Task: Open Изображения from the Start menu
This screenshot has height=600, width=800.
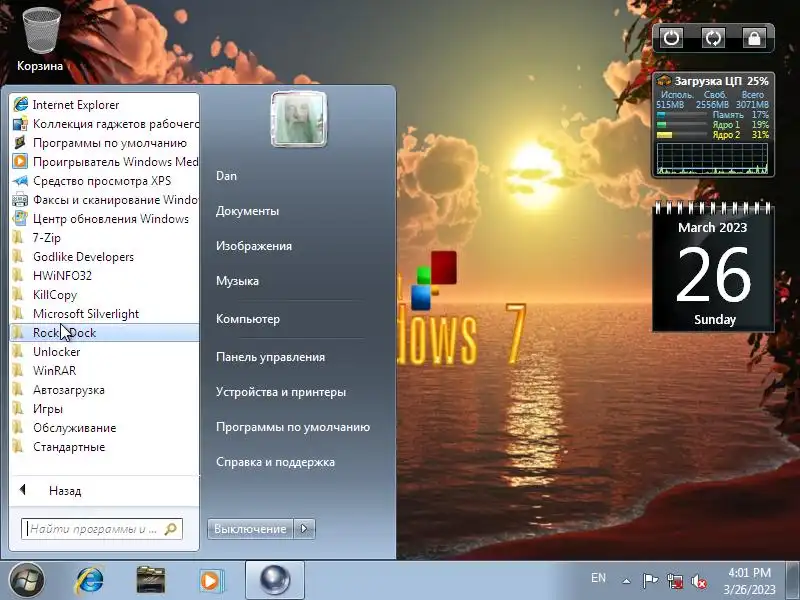Action: click(254, 246)
